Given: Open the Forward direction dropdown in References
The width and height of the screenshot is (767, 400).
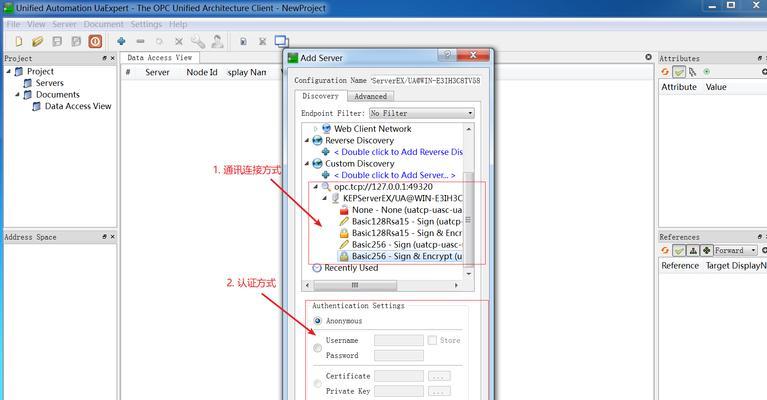Looking at the screenshot, I should click(x=735, y=250).
